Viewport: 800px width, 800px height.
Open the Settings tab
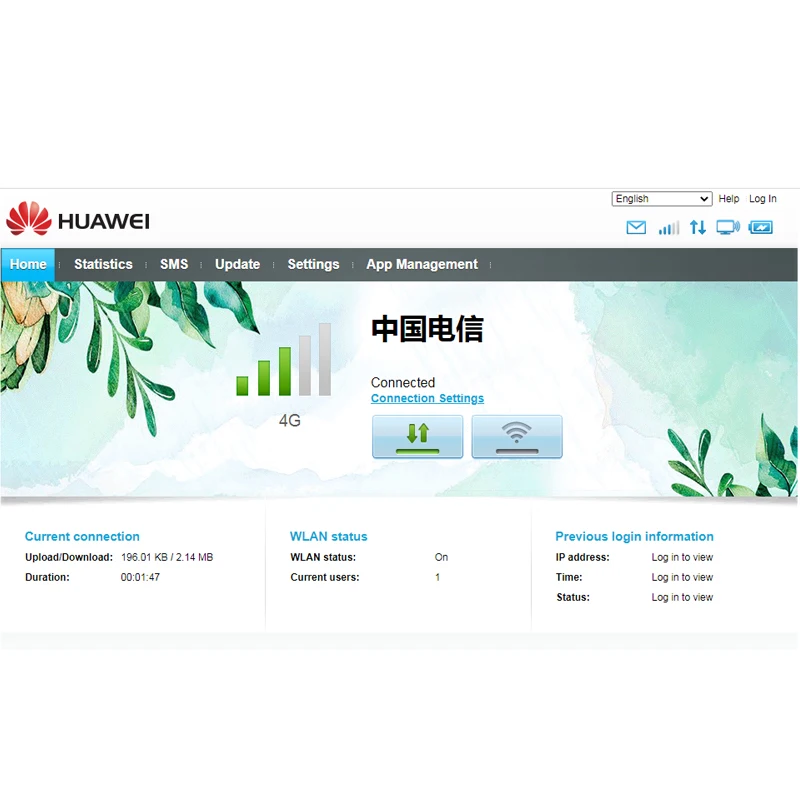[313, 264]
